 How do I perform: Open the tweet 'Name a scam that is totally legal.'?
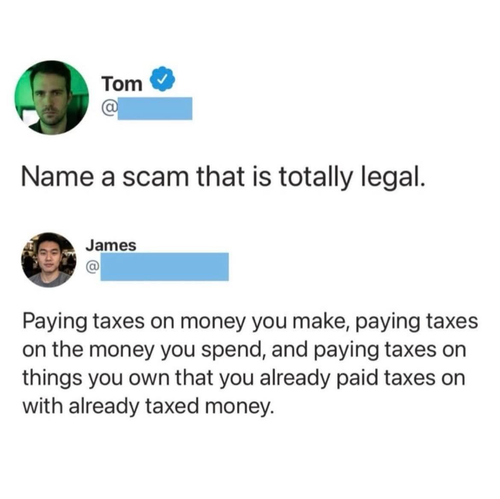[x=223, y=177]
